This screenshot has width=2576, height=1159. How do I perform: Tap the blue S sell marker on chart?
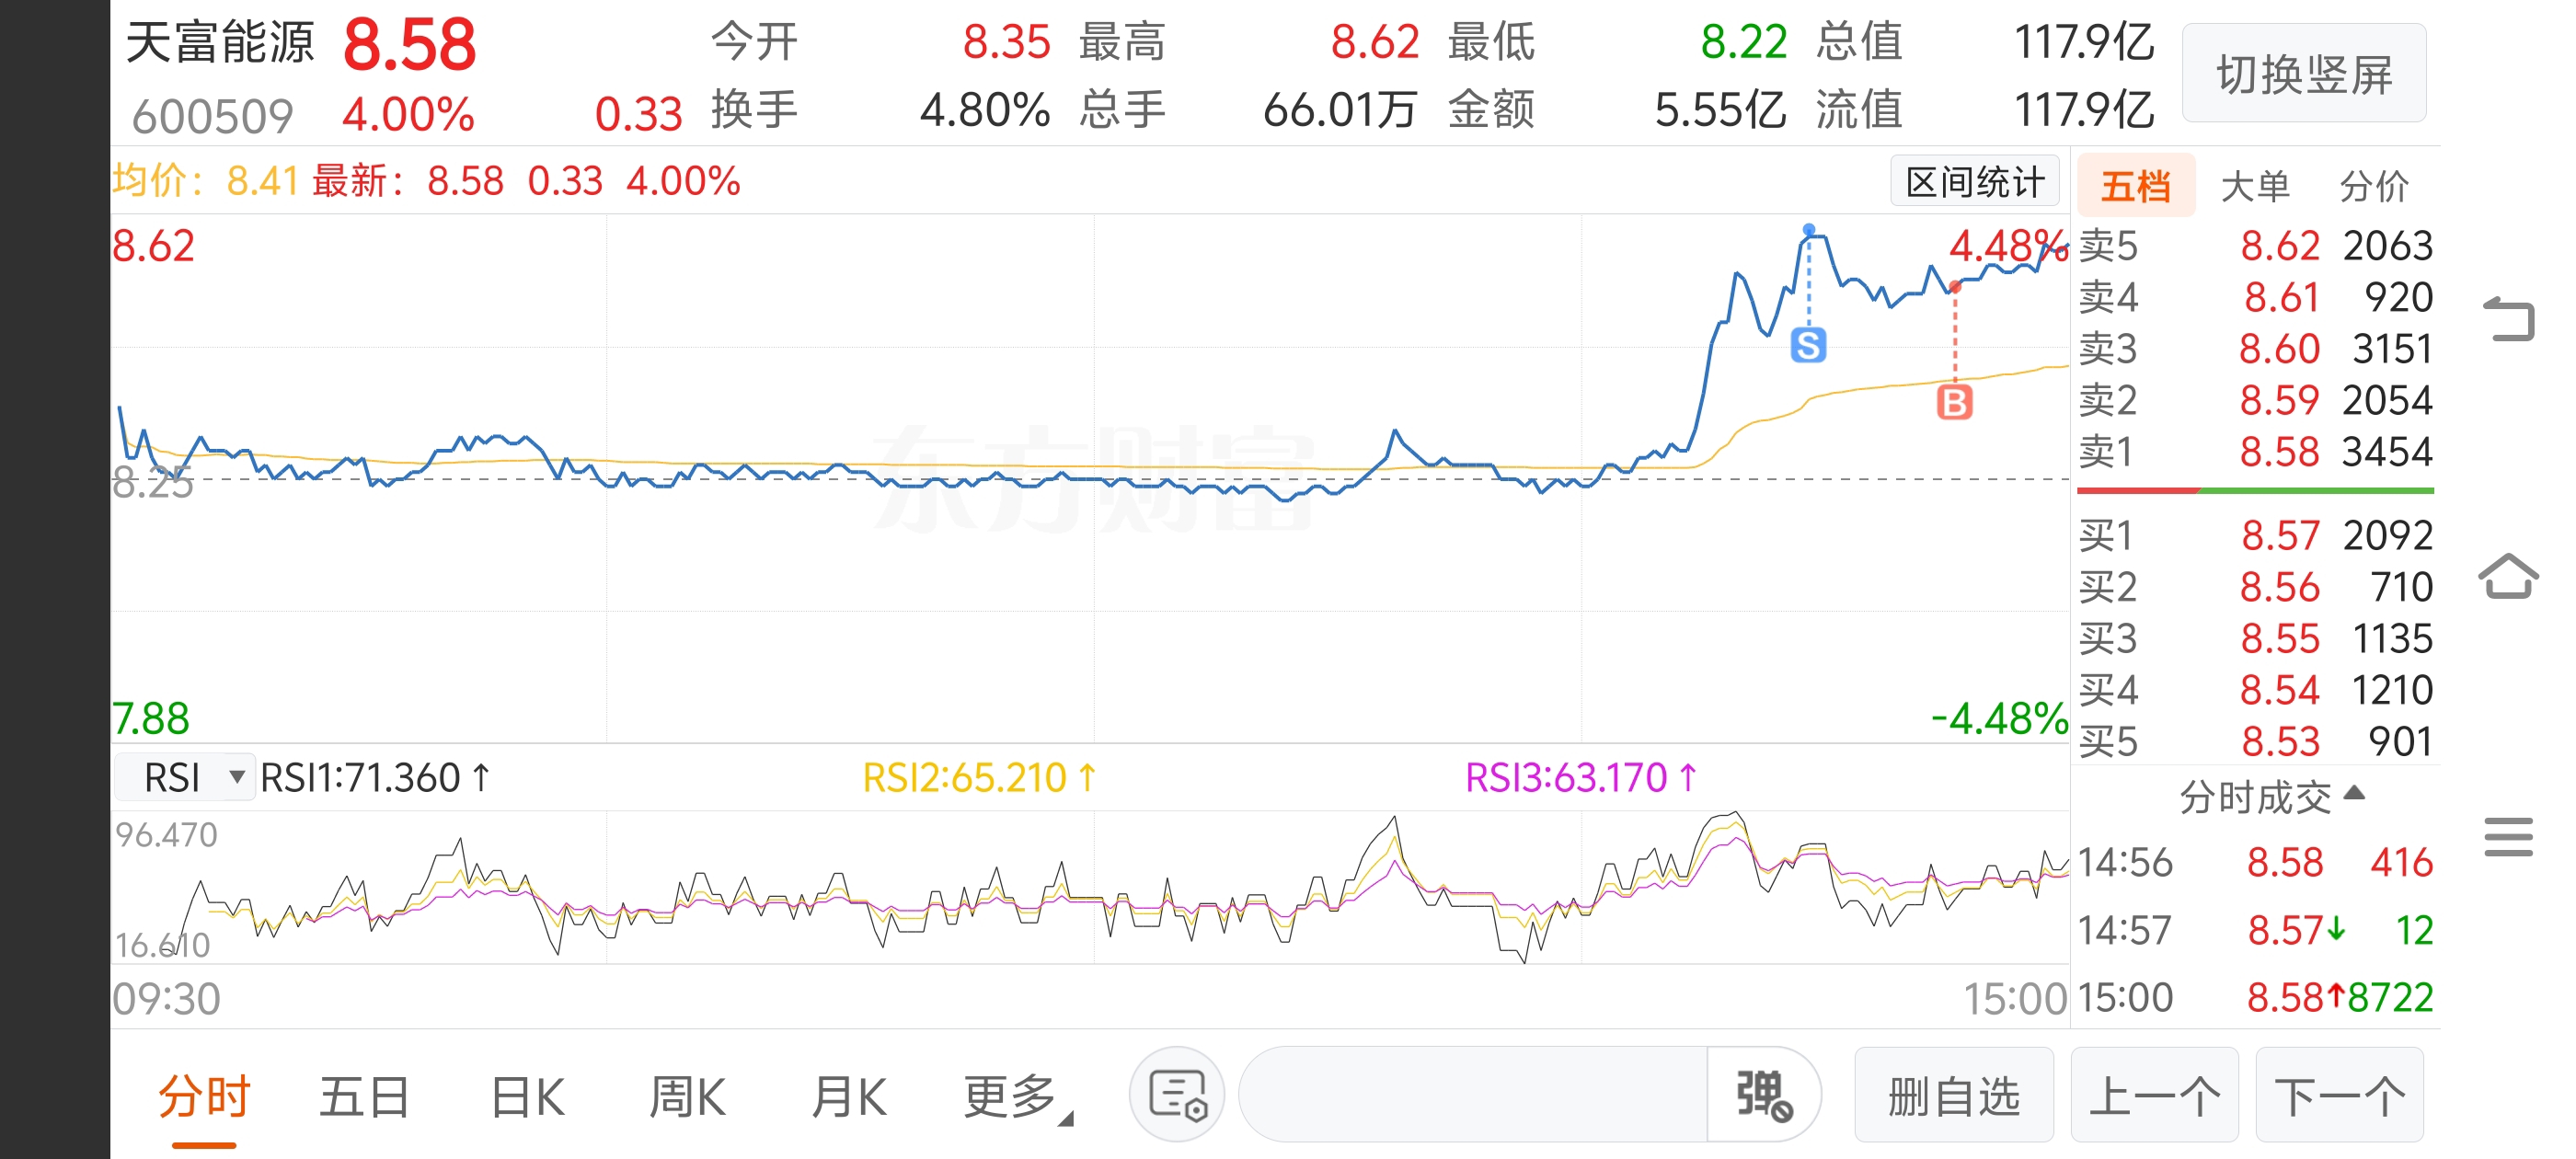(1807, 345)
